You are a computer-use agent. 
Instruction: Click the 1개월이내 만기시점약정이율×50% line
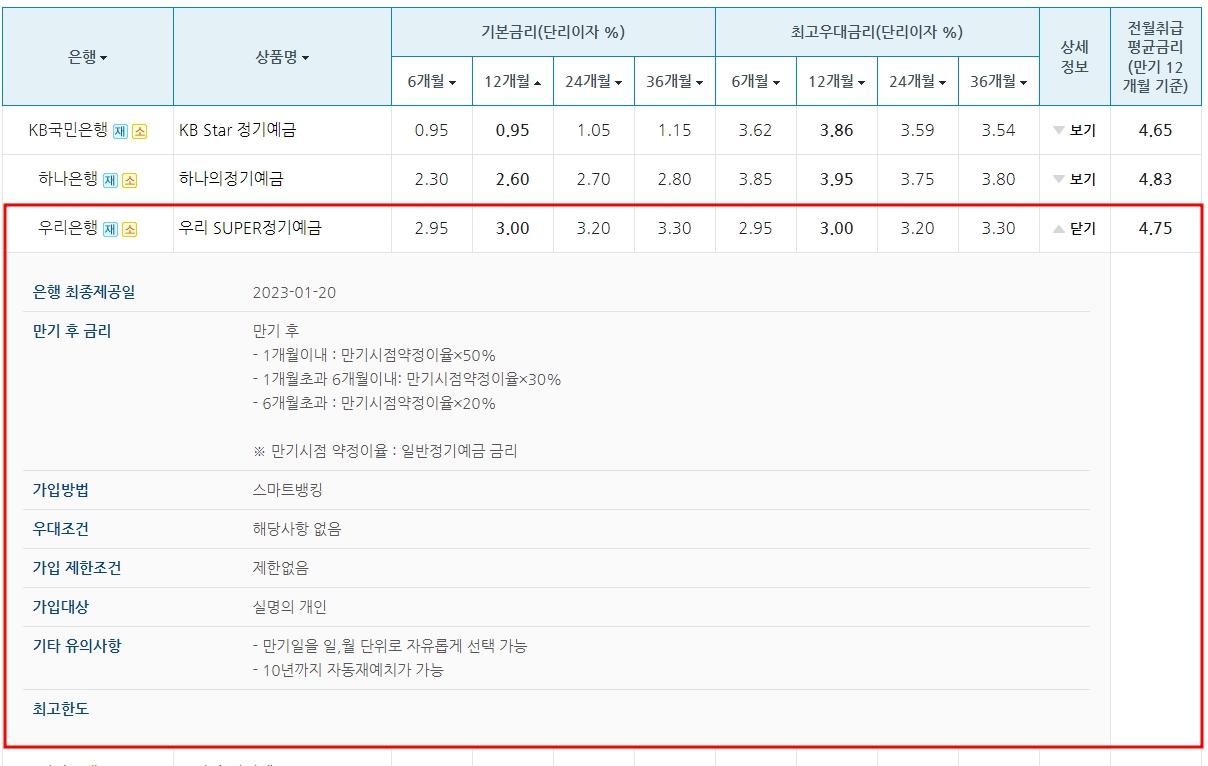(x=375, y=356)
